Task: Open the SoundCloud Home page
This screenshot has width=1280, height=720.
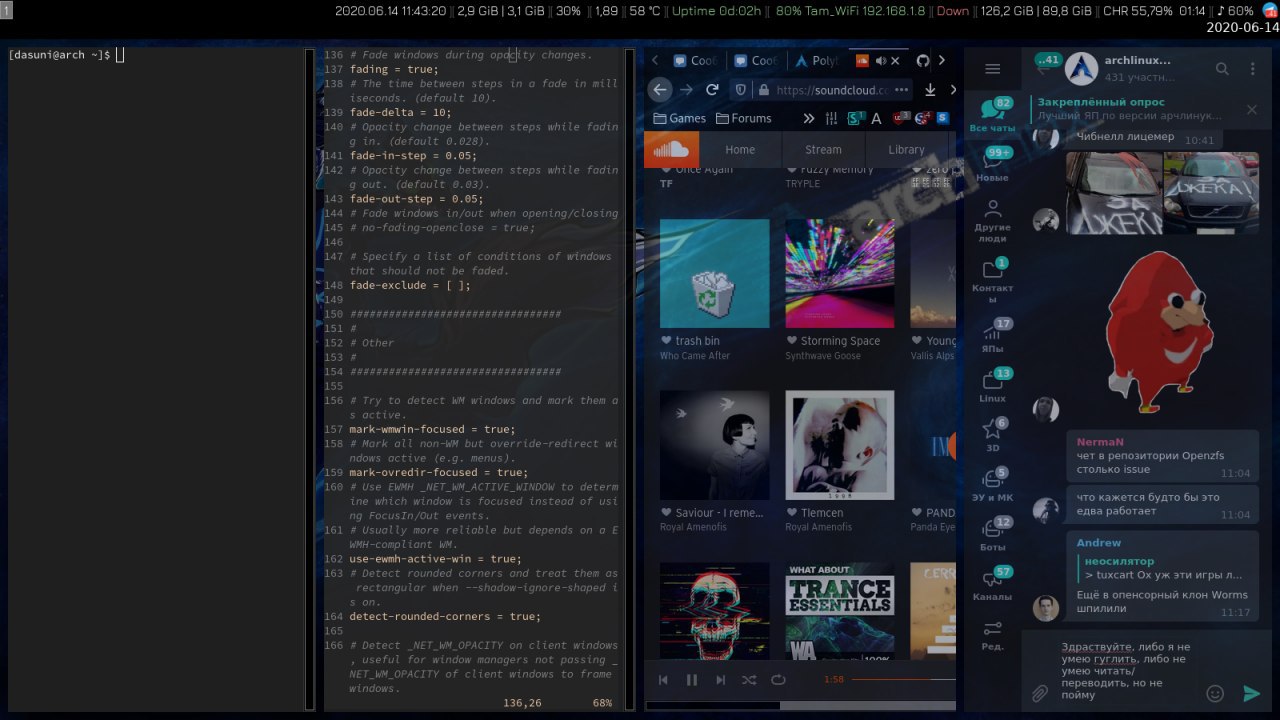Action: point(740,149)
